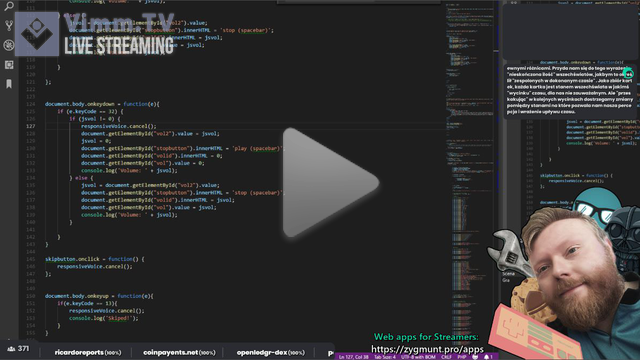Click the smiley feedback icon in status bar
Image resolution: width=640 pixels, height=360 pixels.
pyautogui.click(x=475, y=357)
